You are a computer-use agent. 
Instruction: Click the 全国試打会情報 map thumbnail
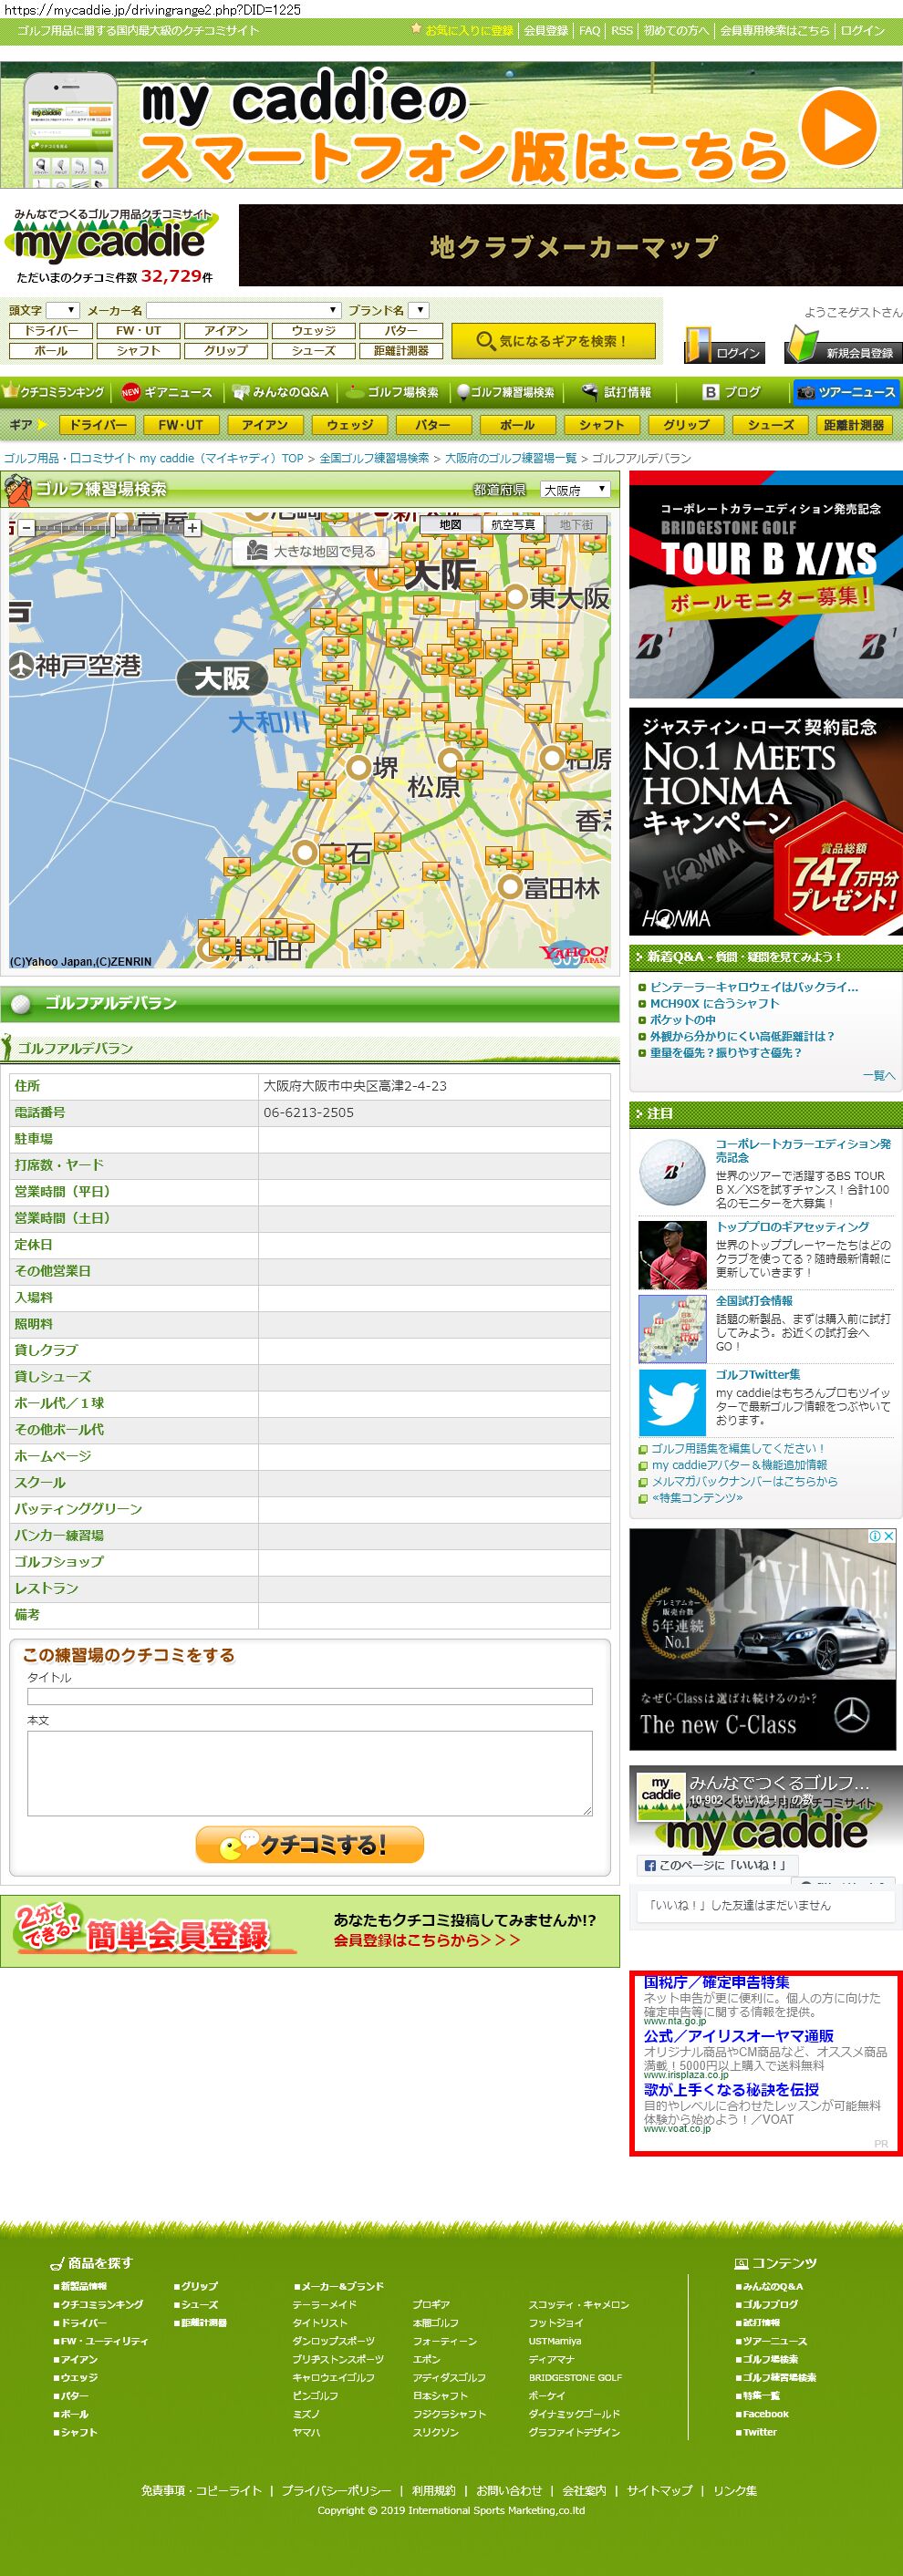click(672, 1329)
